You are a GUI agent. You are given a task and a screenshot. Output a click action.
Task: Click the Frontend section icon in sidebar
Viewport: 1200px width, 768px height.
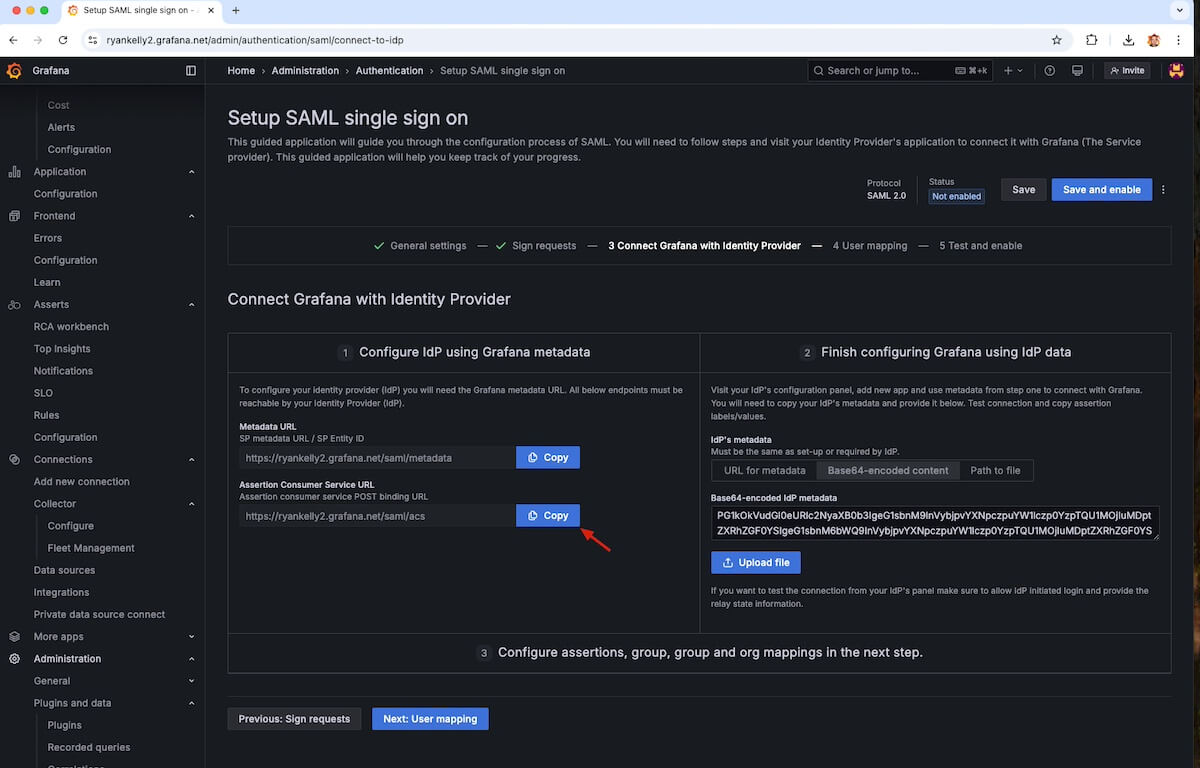14,216
